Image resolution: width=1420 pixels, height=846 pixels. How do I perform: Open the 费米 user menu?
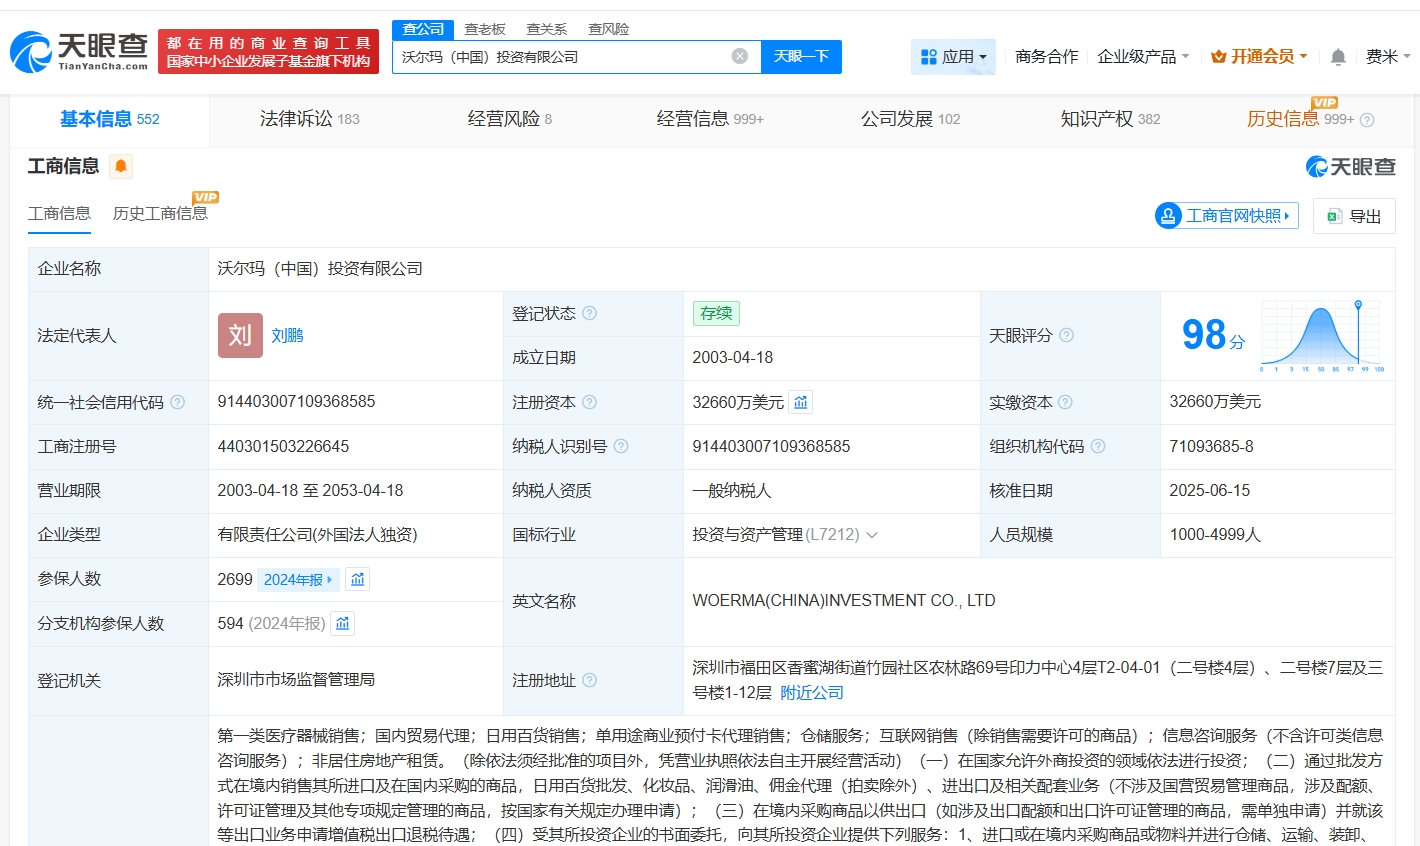pyautogui.click(x=1388, y=57)
